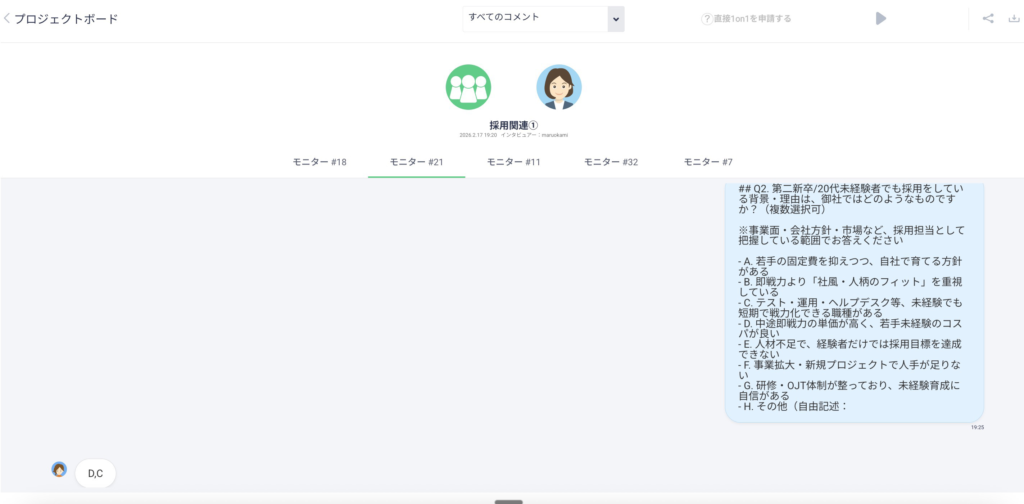Switch to モニター #18 tab
Viewport: 1024px width, 504px height.
pos(319,162)
